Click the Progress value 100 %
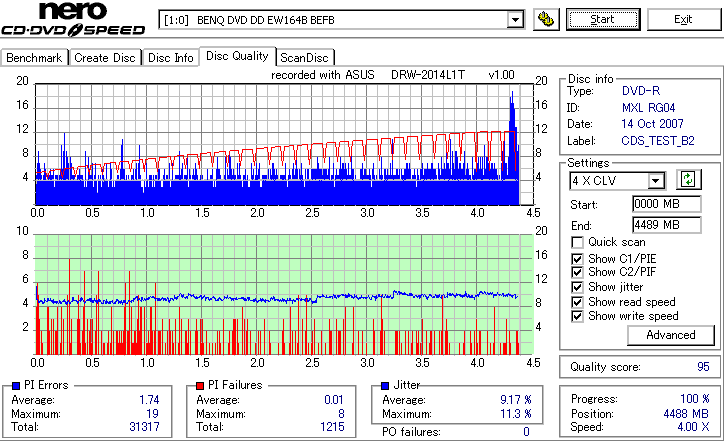This screenshot has height=441, width=724. point(694,399)
